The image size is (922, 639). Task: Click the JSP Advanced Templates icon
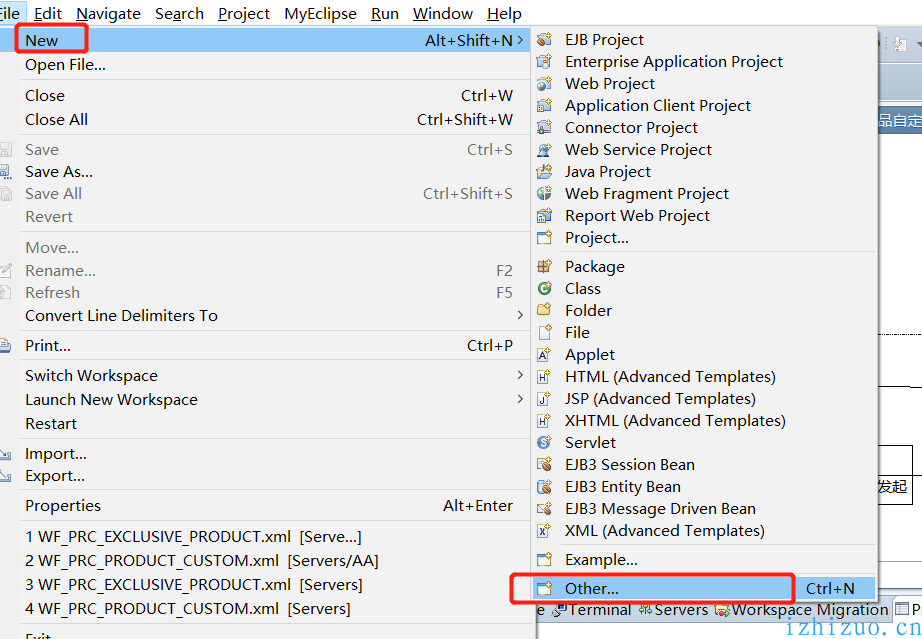point(544,399)
